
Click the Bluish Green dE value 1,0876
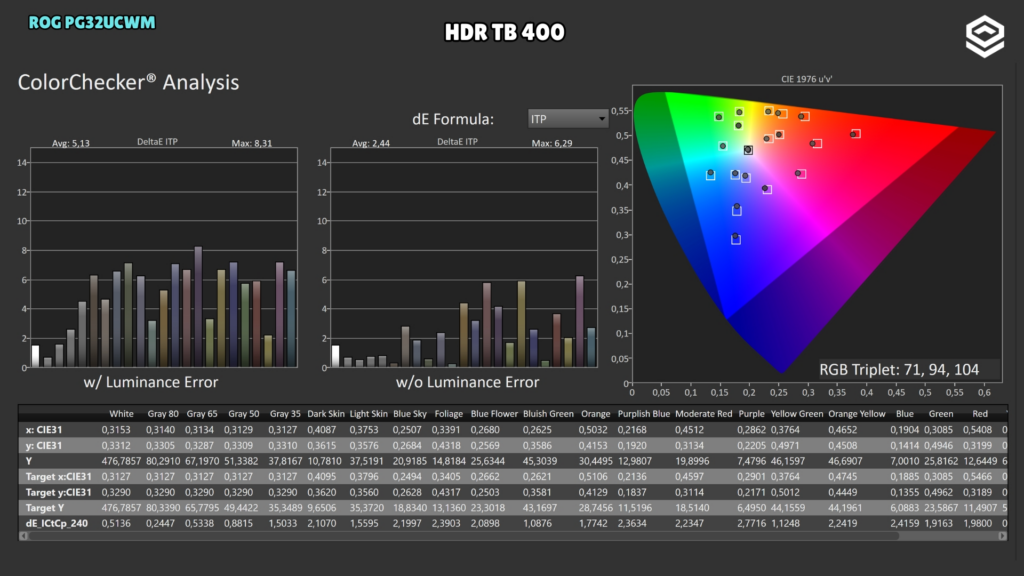(x=537, y=524)
